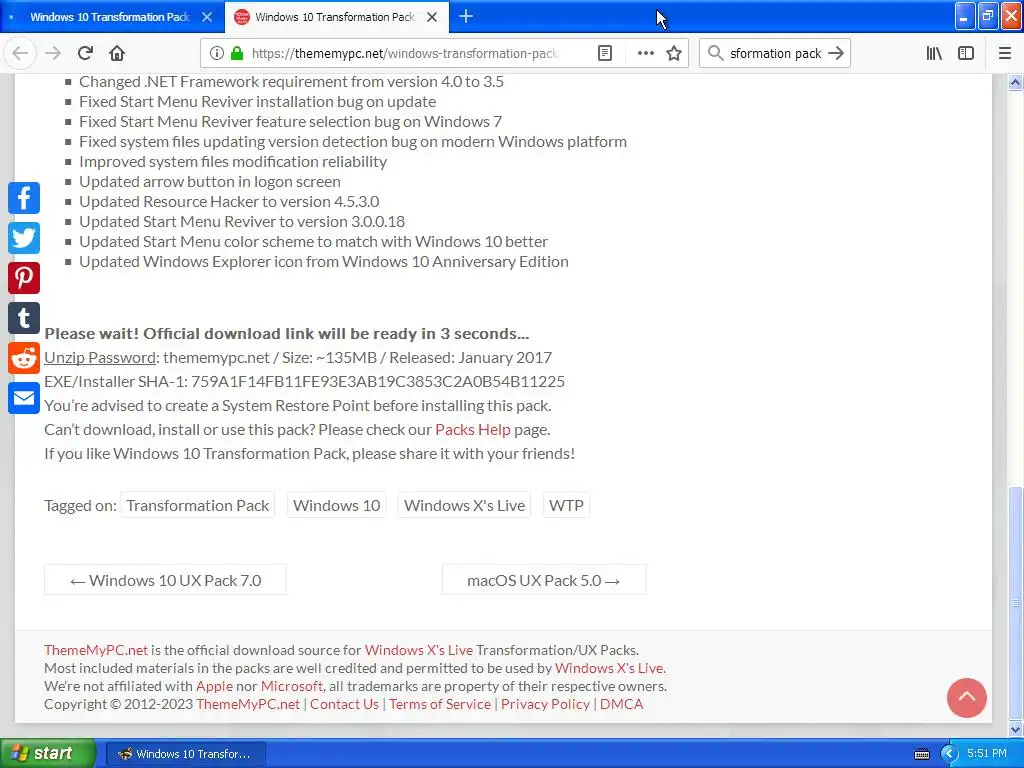Select Windows 10 Transfor... taskbar button
The width and height of the screenshot is (1024, 768).
(x=185, y=754)
